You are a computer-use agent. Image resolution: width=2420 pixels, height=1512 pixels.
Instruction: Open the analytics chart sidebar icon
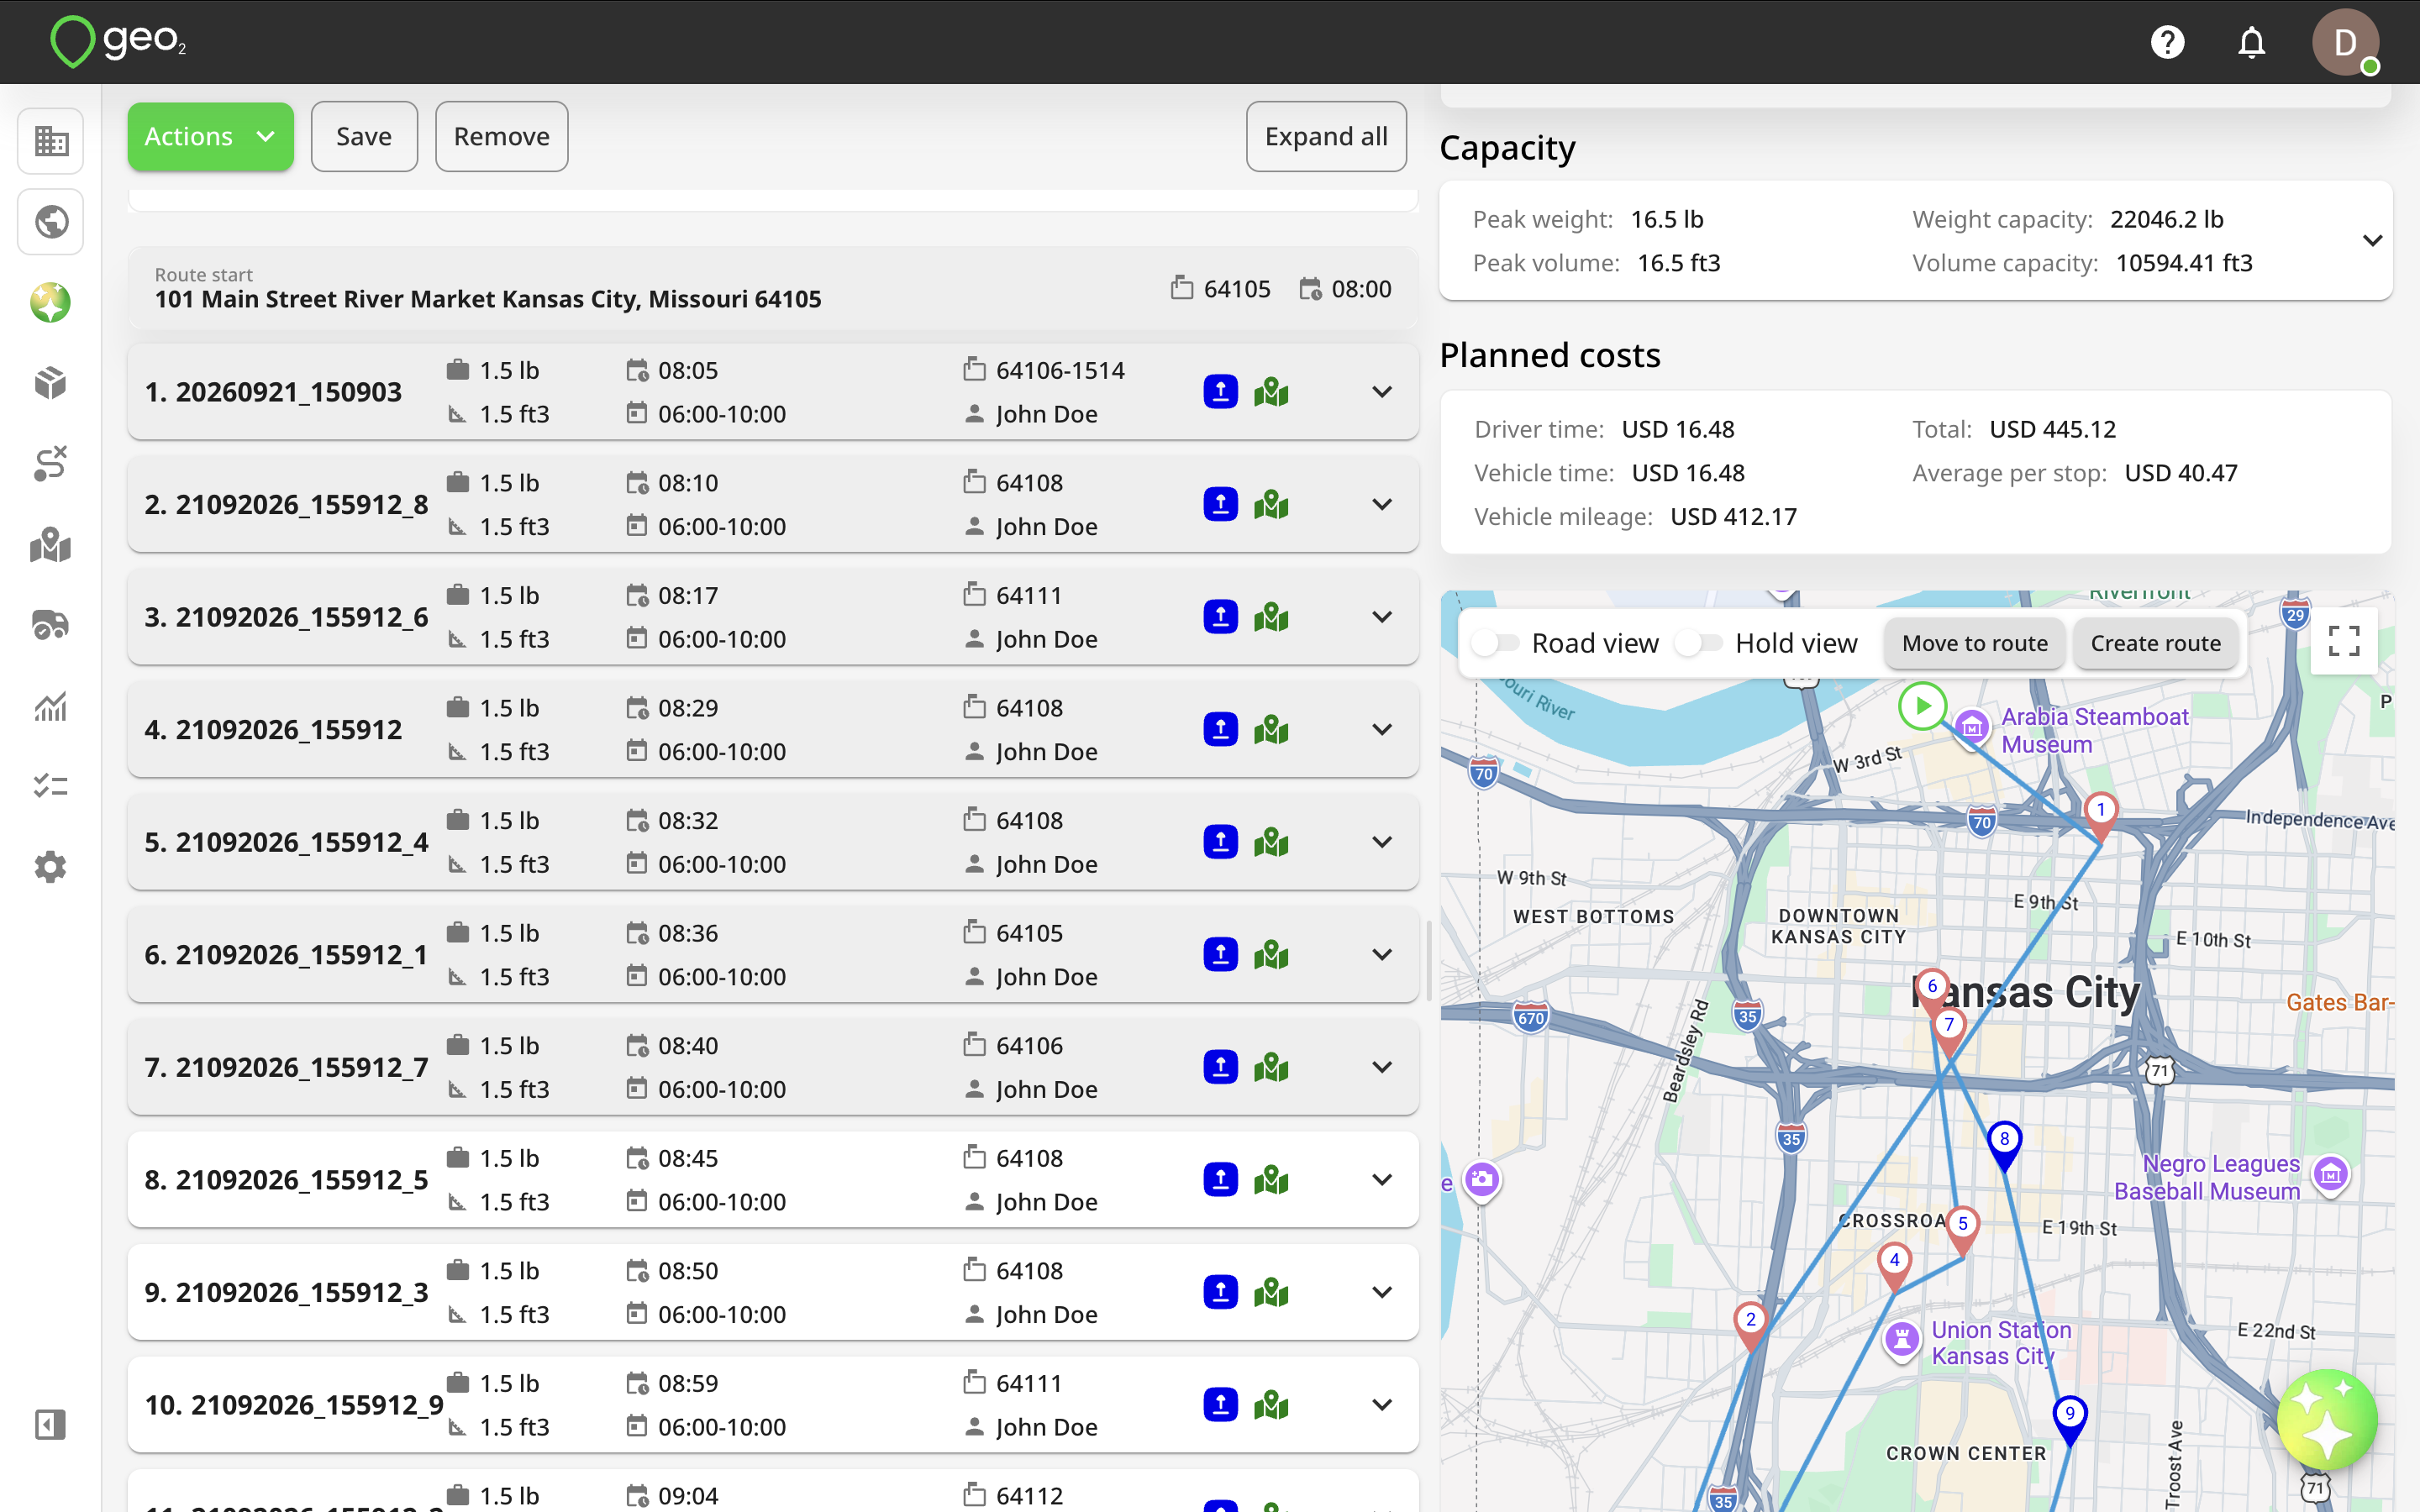pos(50,706)
